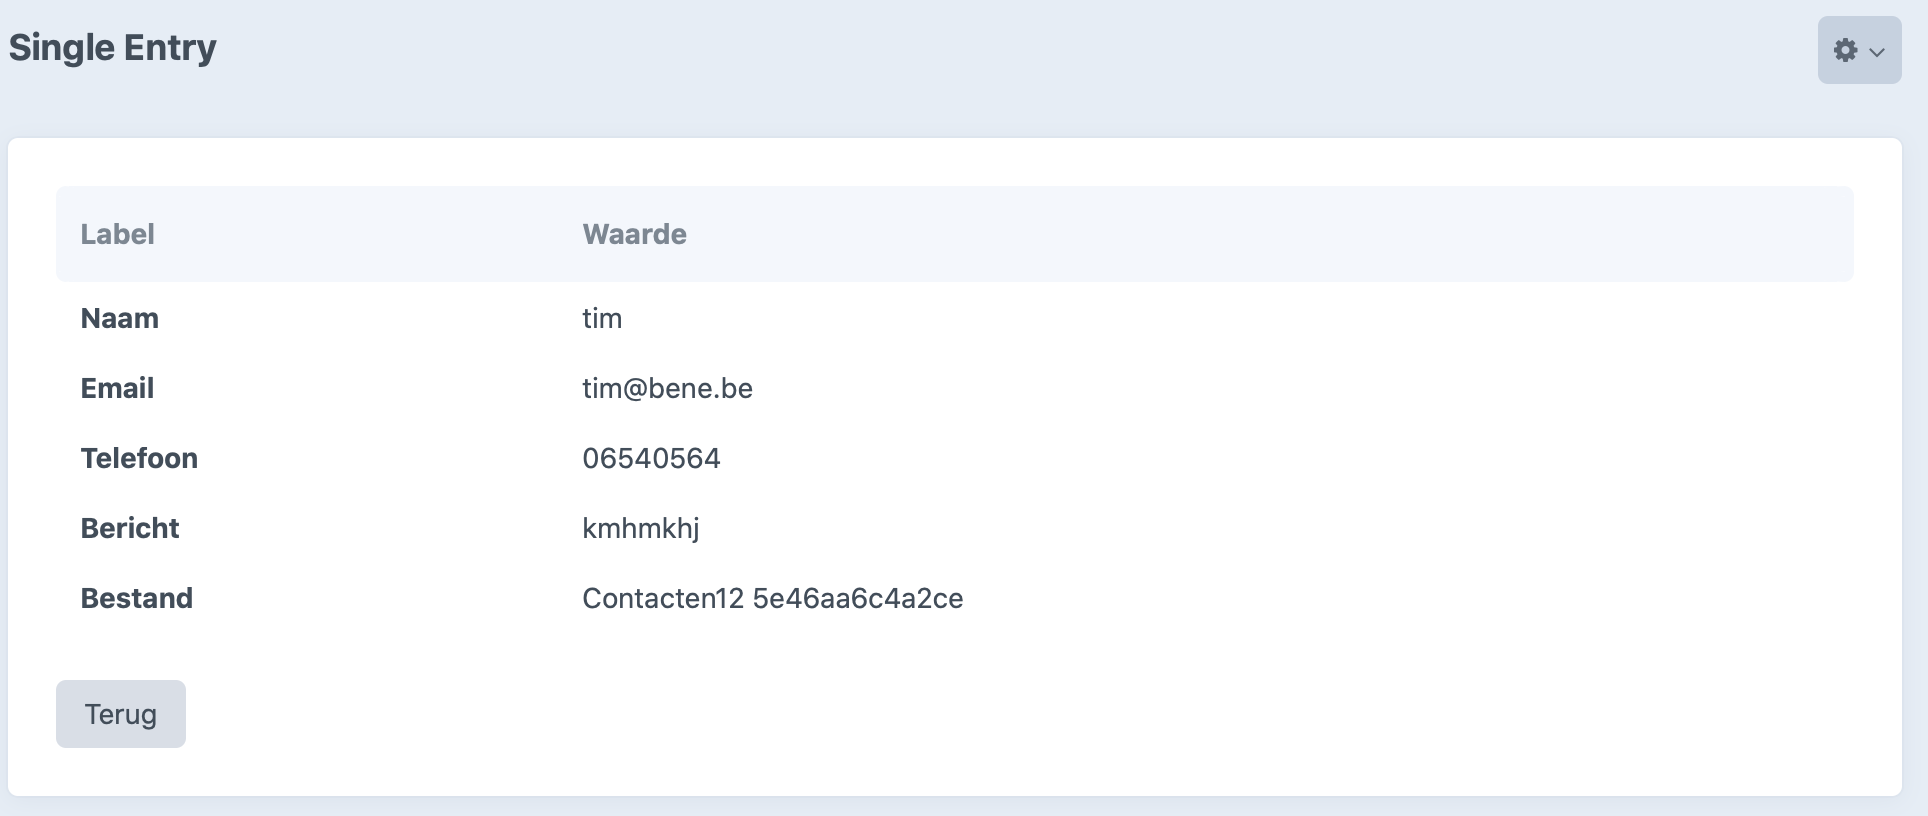This screenshot has width=1928, height=816.
Task: Click the Waarde column header
Action: 634,234
